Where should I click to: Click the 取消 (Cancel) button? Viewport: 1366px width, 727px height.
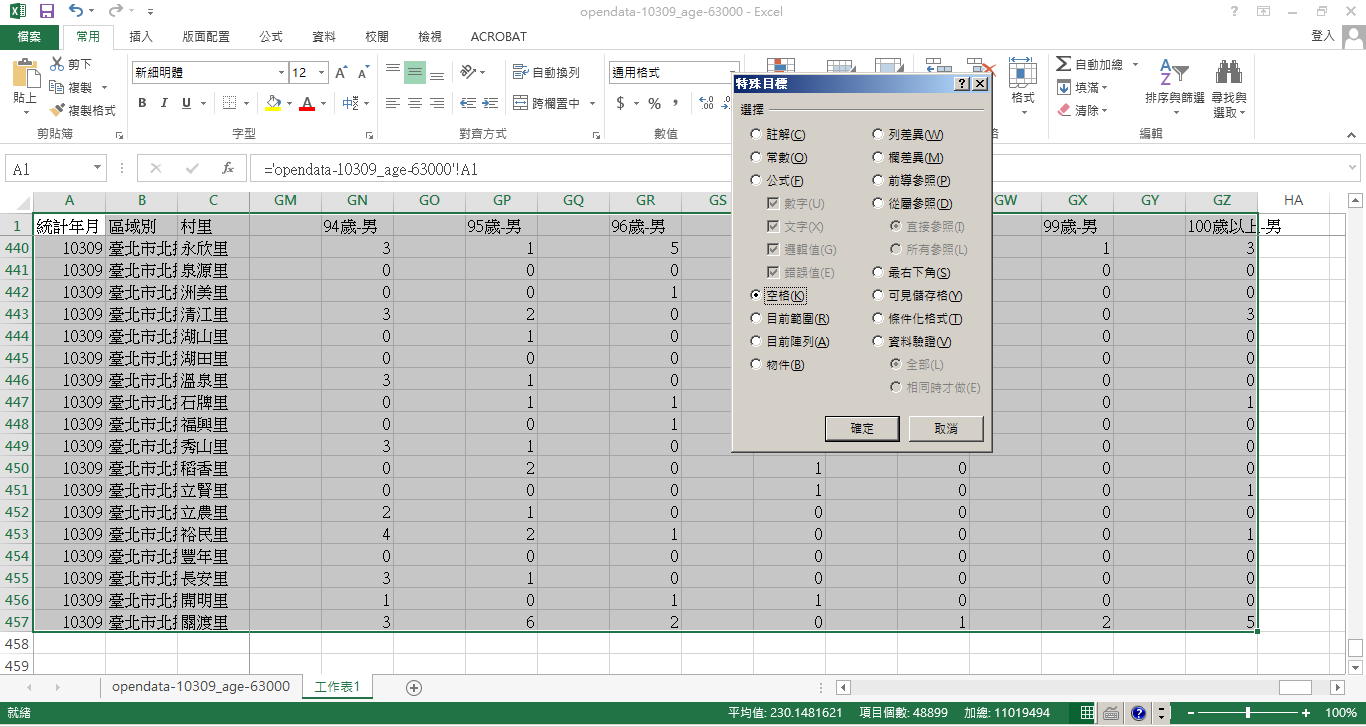[945, 429]
